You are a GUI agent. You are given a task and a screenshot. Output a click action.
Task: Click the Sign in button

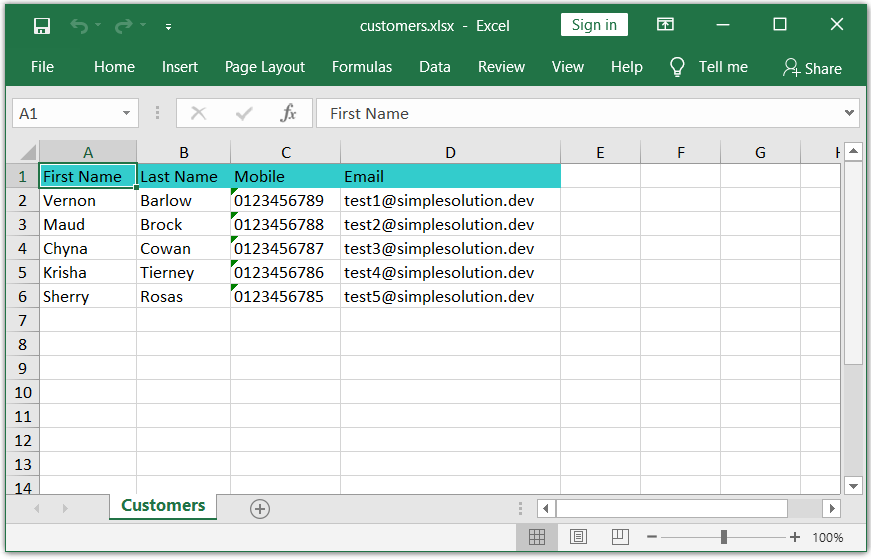pos(594,25)
